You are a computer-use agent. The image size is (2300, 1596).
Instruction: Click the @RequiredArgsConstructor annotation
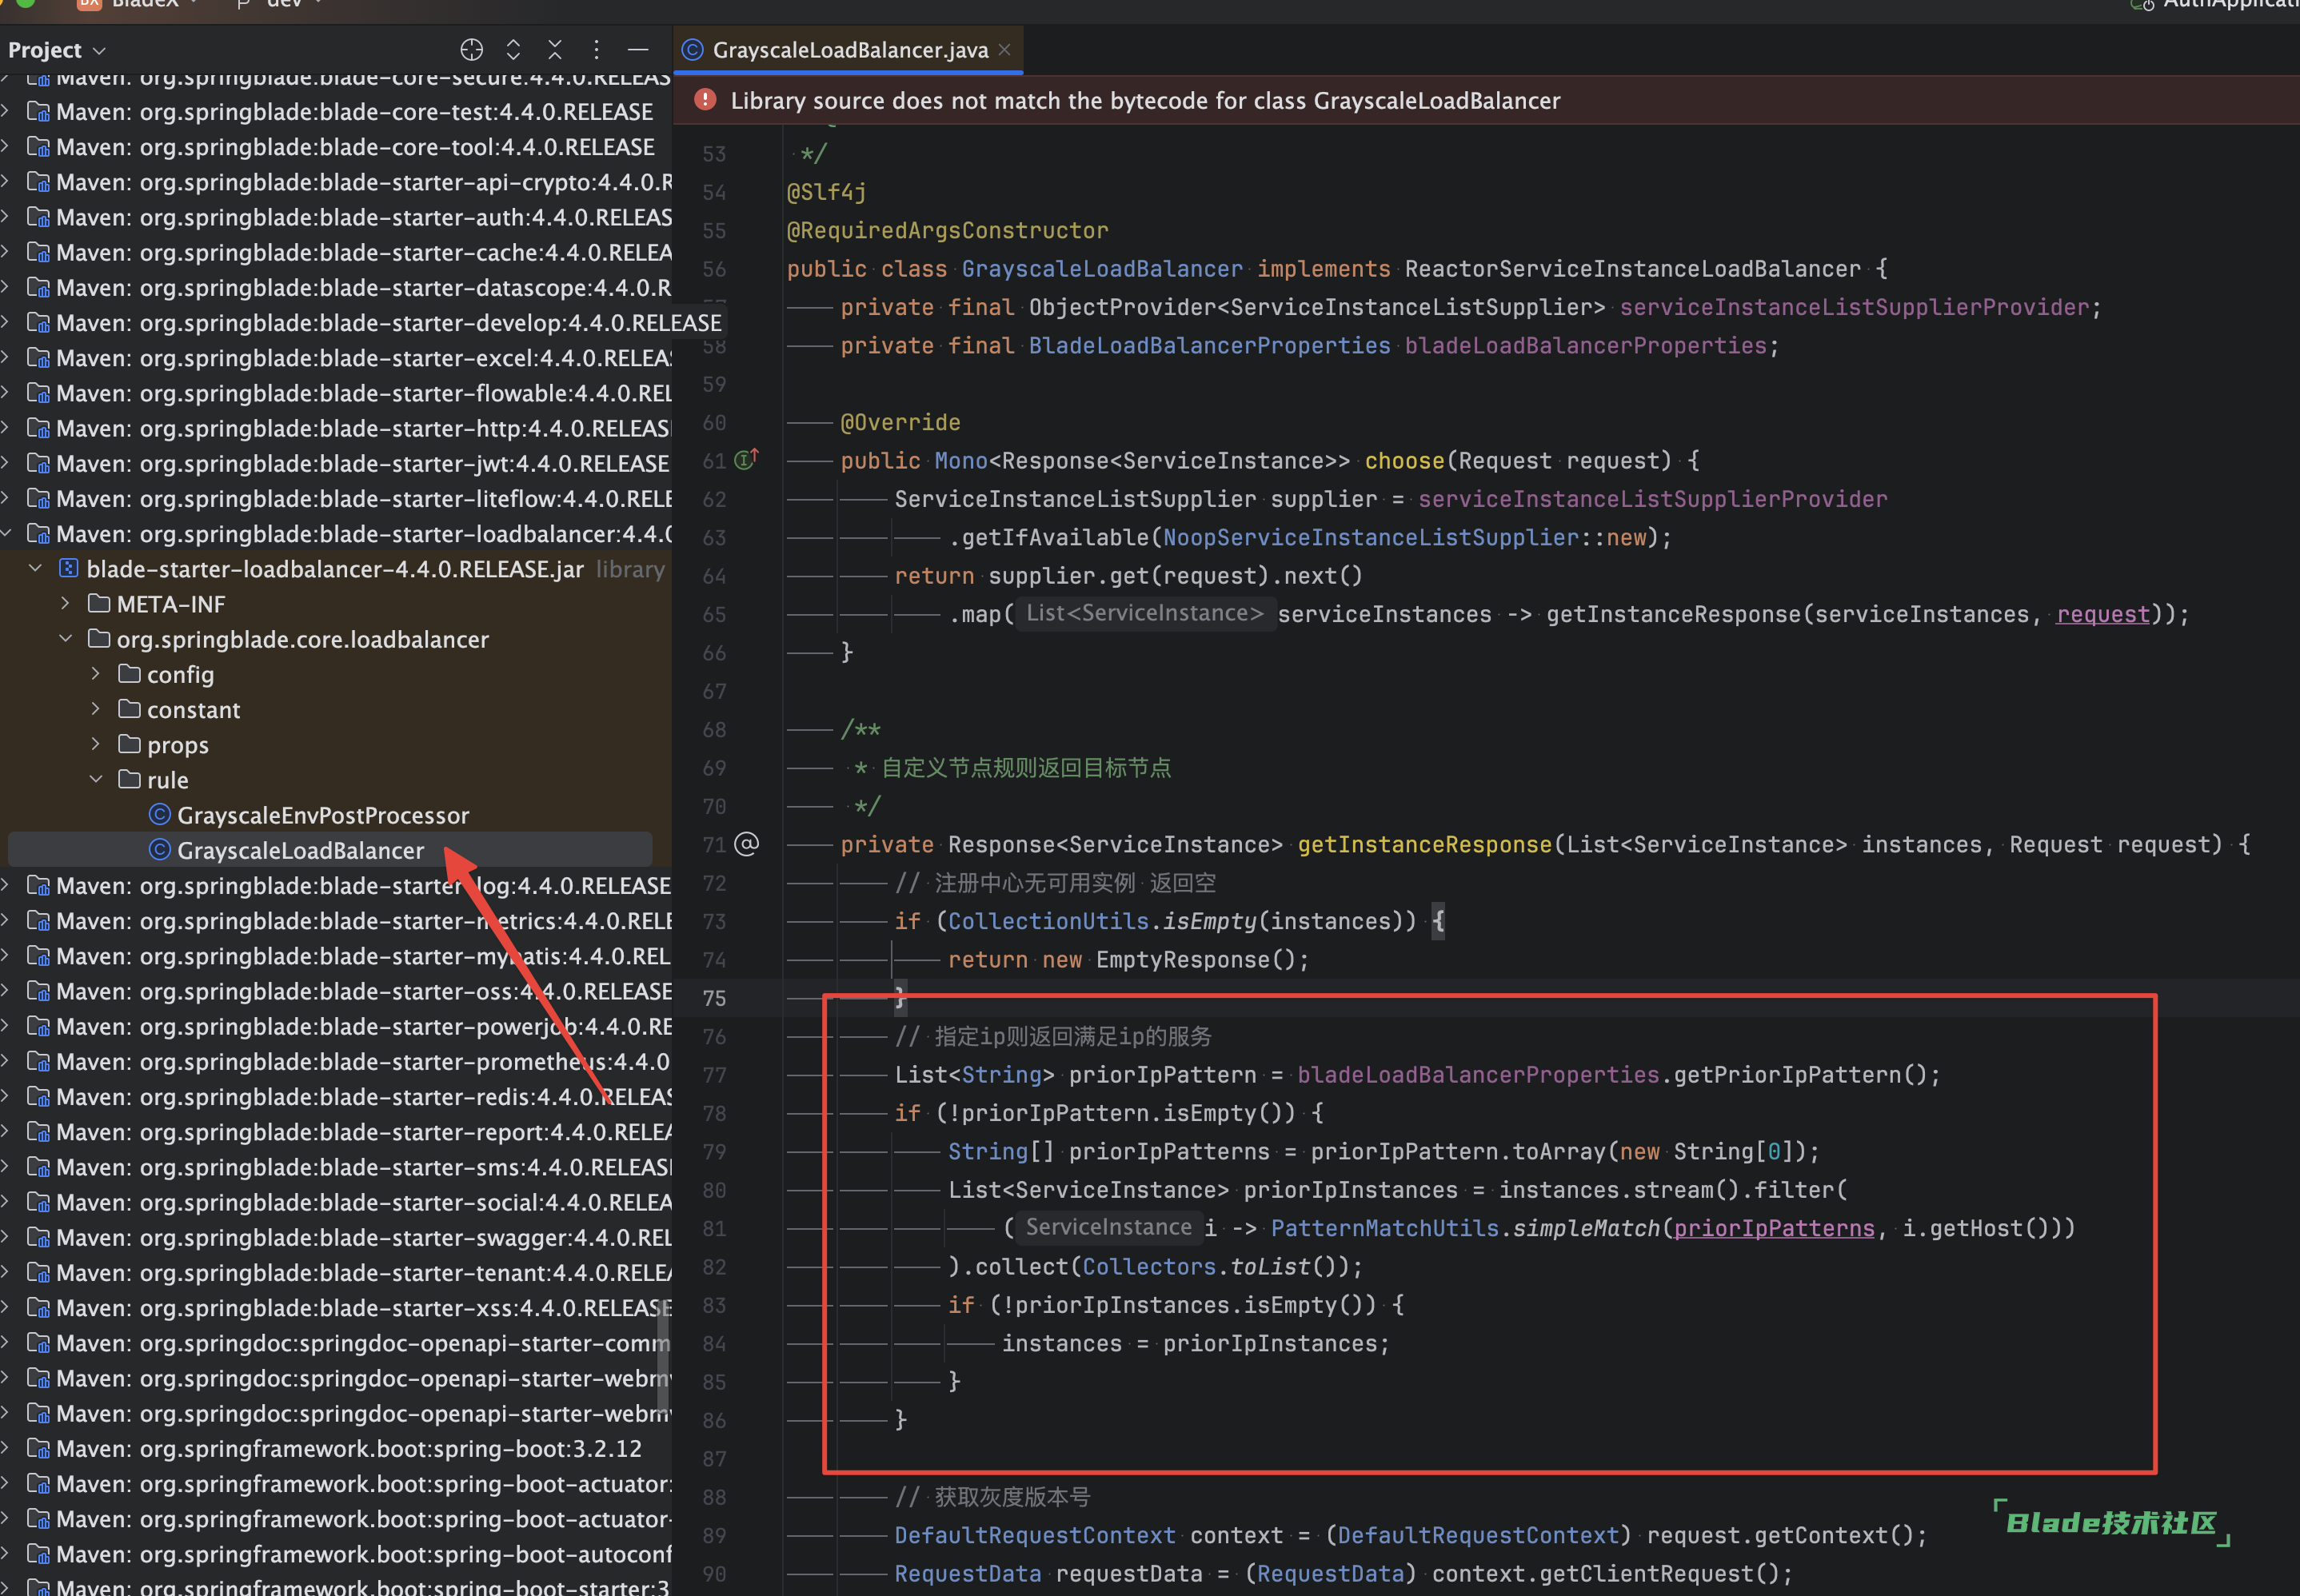pyautogui.click(x=947, y=230)
